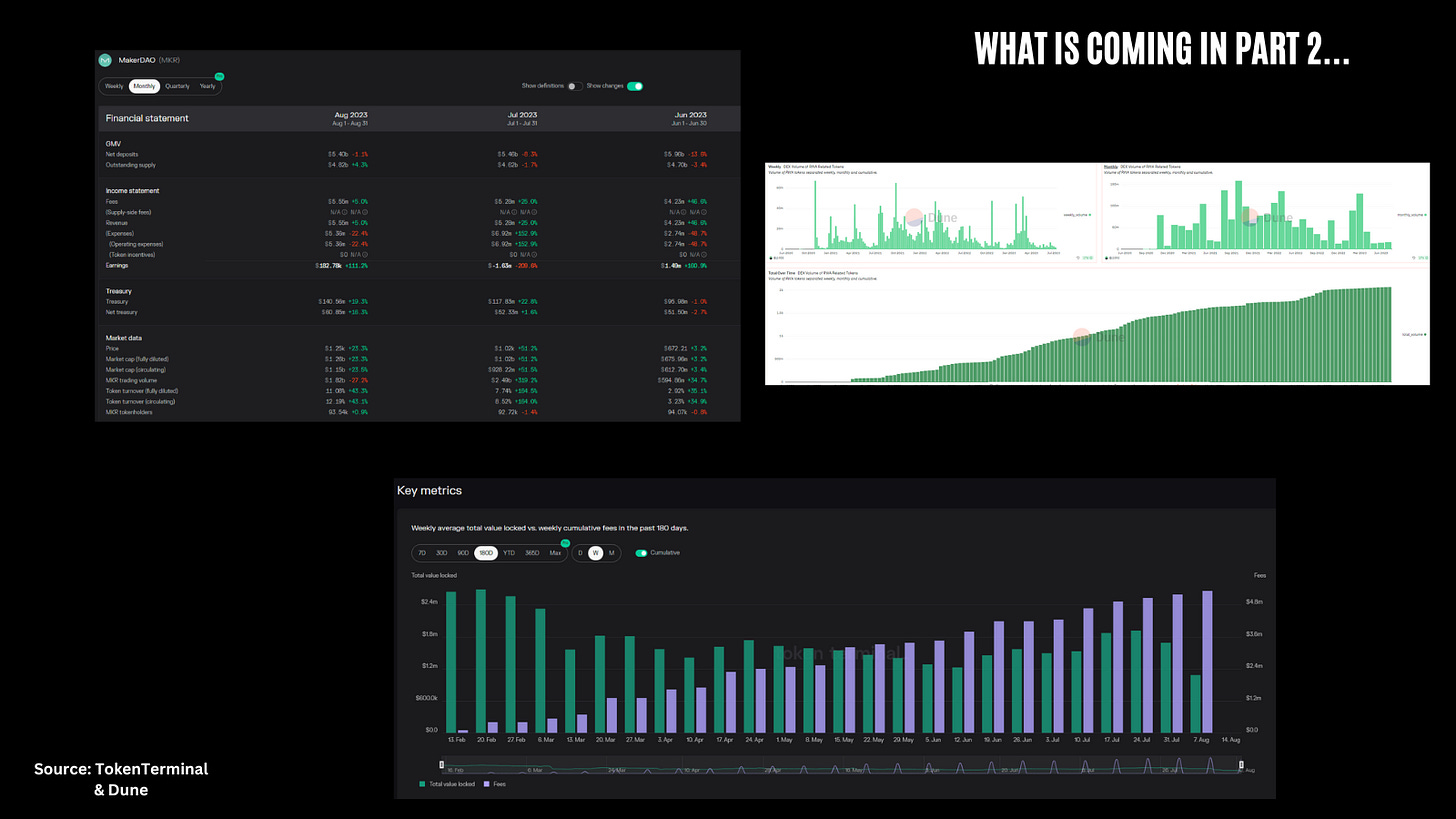
Task: Click the (Operating expenses) row label
Action: tap(136, 244)
